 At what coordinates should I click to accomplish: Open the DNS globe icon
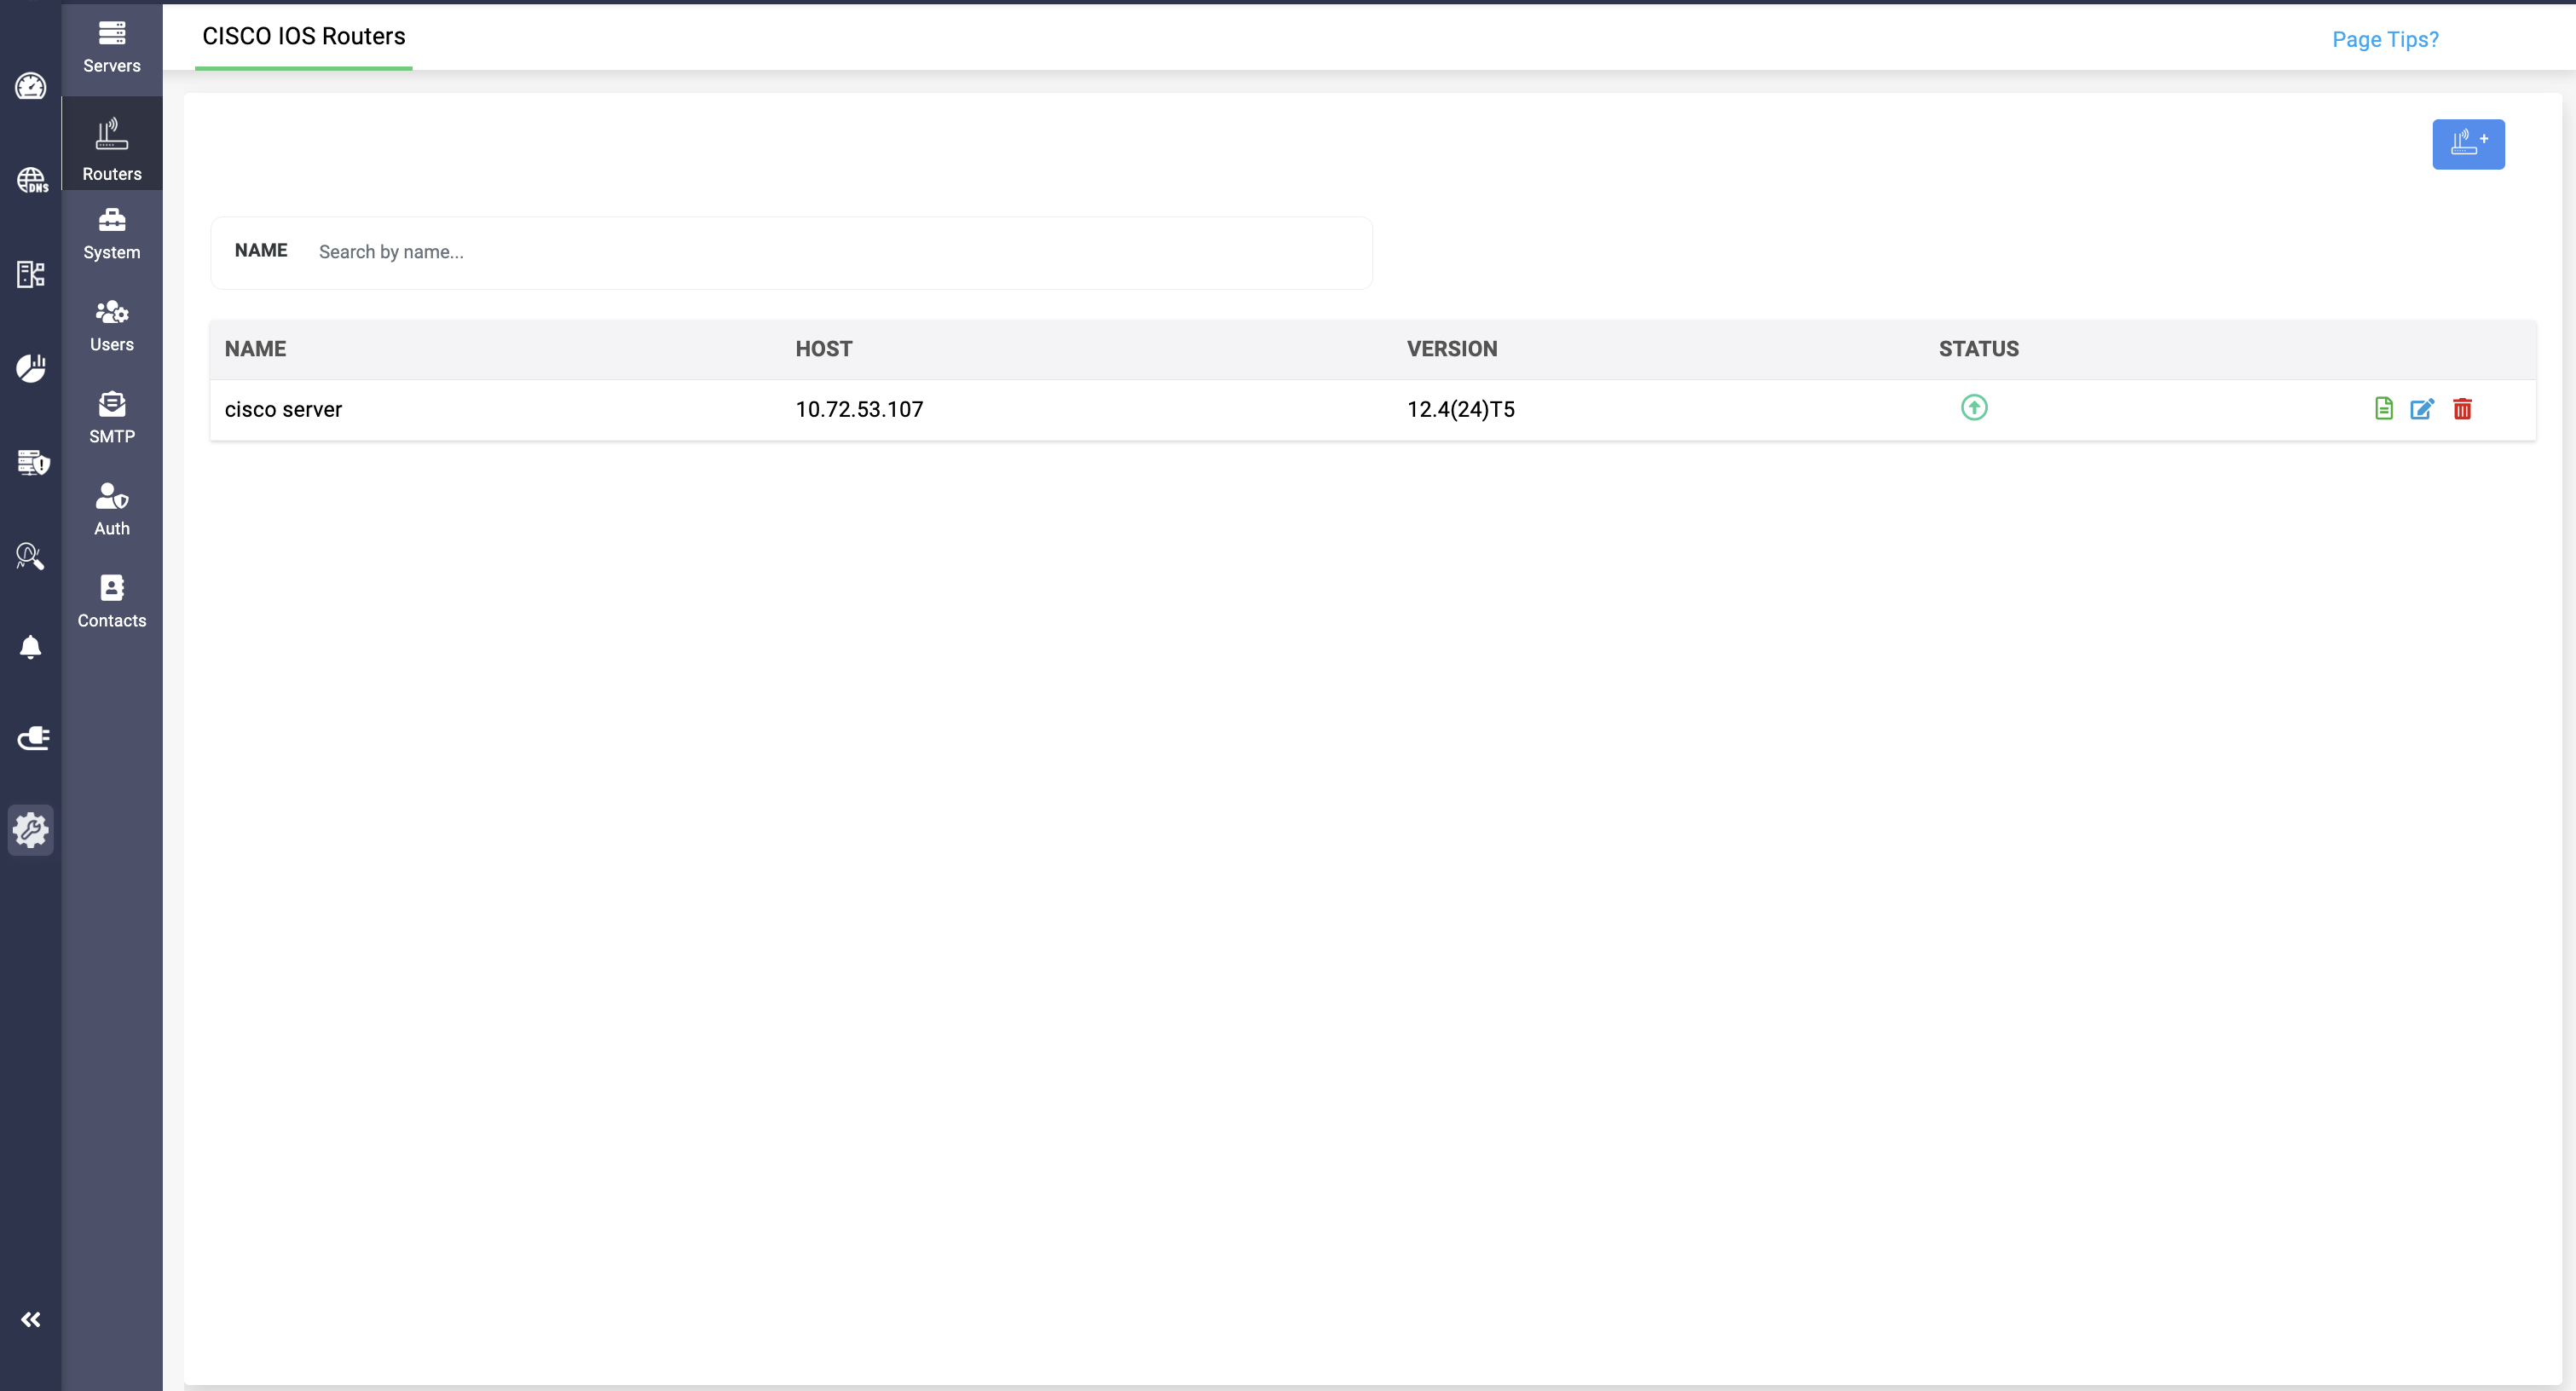[x=31, y=181]
